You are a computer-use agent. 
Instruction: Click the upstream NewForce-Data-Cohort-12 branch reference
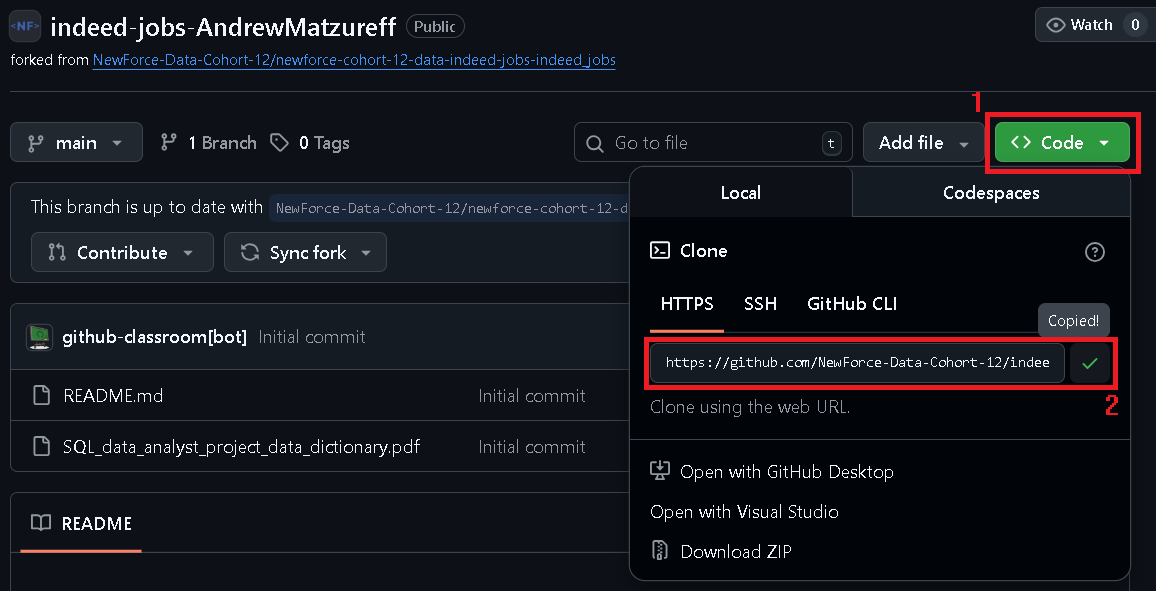click(450, 208)
